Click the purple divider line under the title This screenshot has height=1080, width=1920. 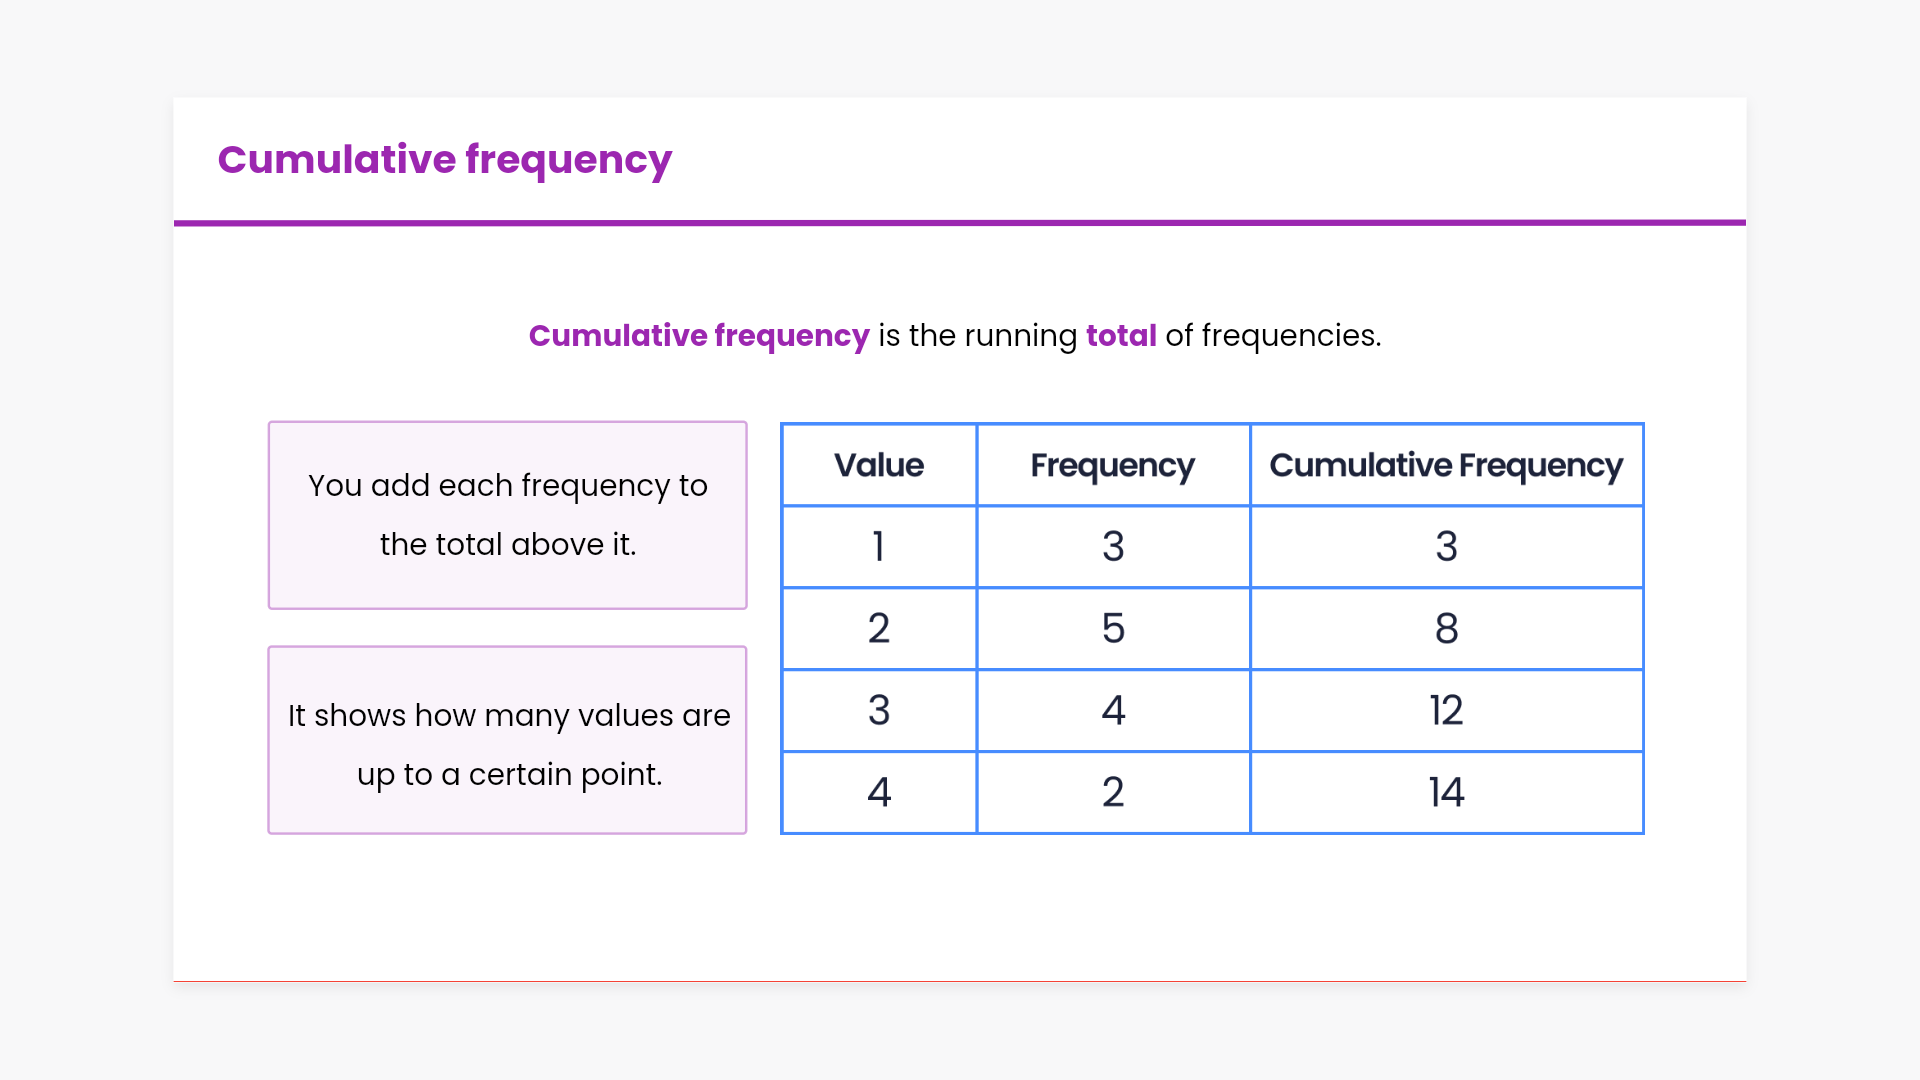(960, 223)
